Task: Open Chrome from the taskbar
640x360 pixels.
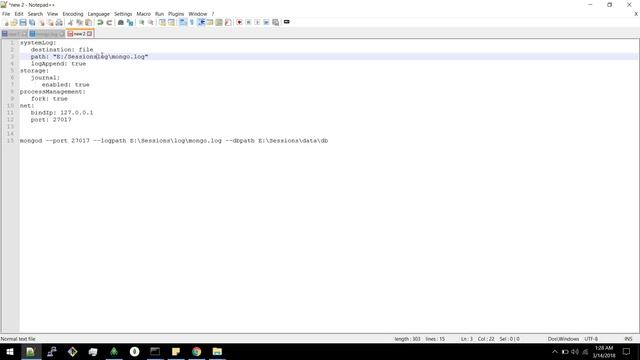Action: click(196, 351)
